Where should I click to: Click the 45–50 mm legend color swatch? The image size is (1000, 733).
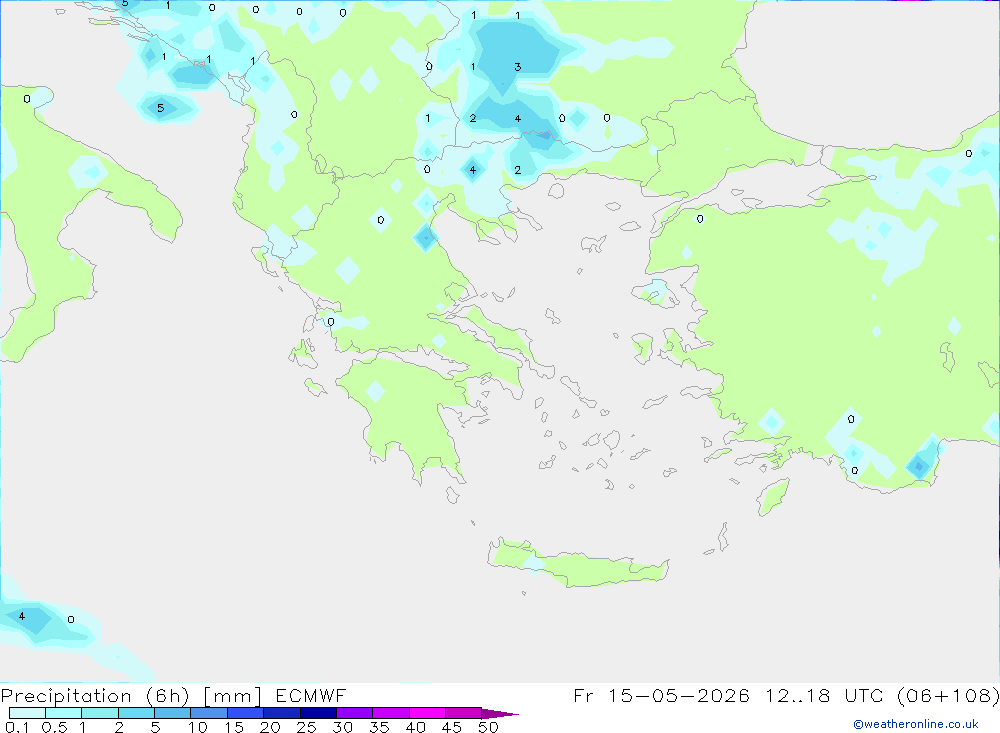464,713
